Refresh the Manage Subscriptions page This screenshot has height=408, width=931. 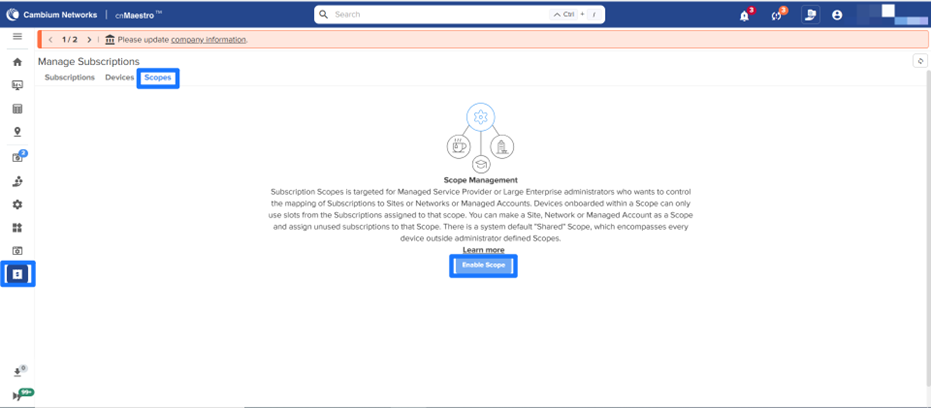(x=919, y=62)
